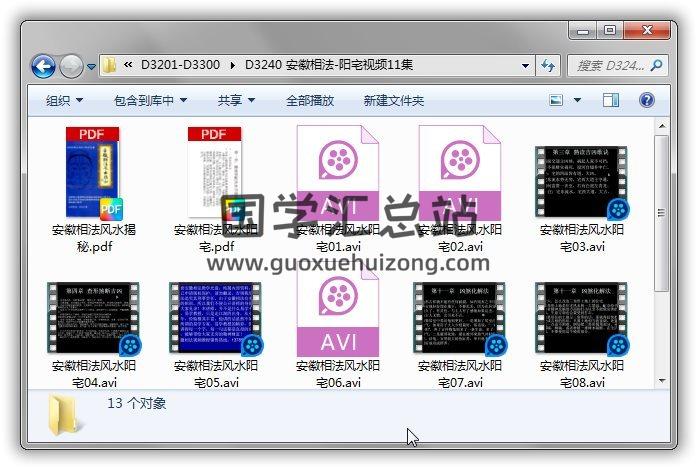Click the vertical scrollbar thumb
The image size is (698, 470).
662,214
